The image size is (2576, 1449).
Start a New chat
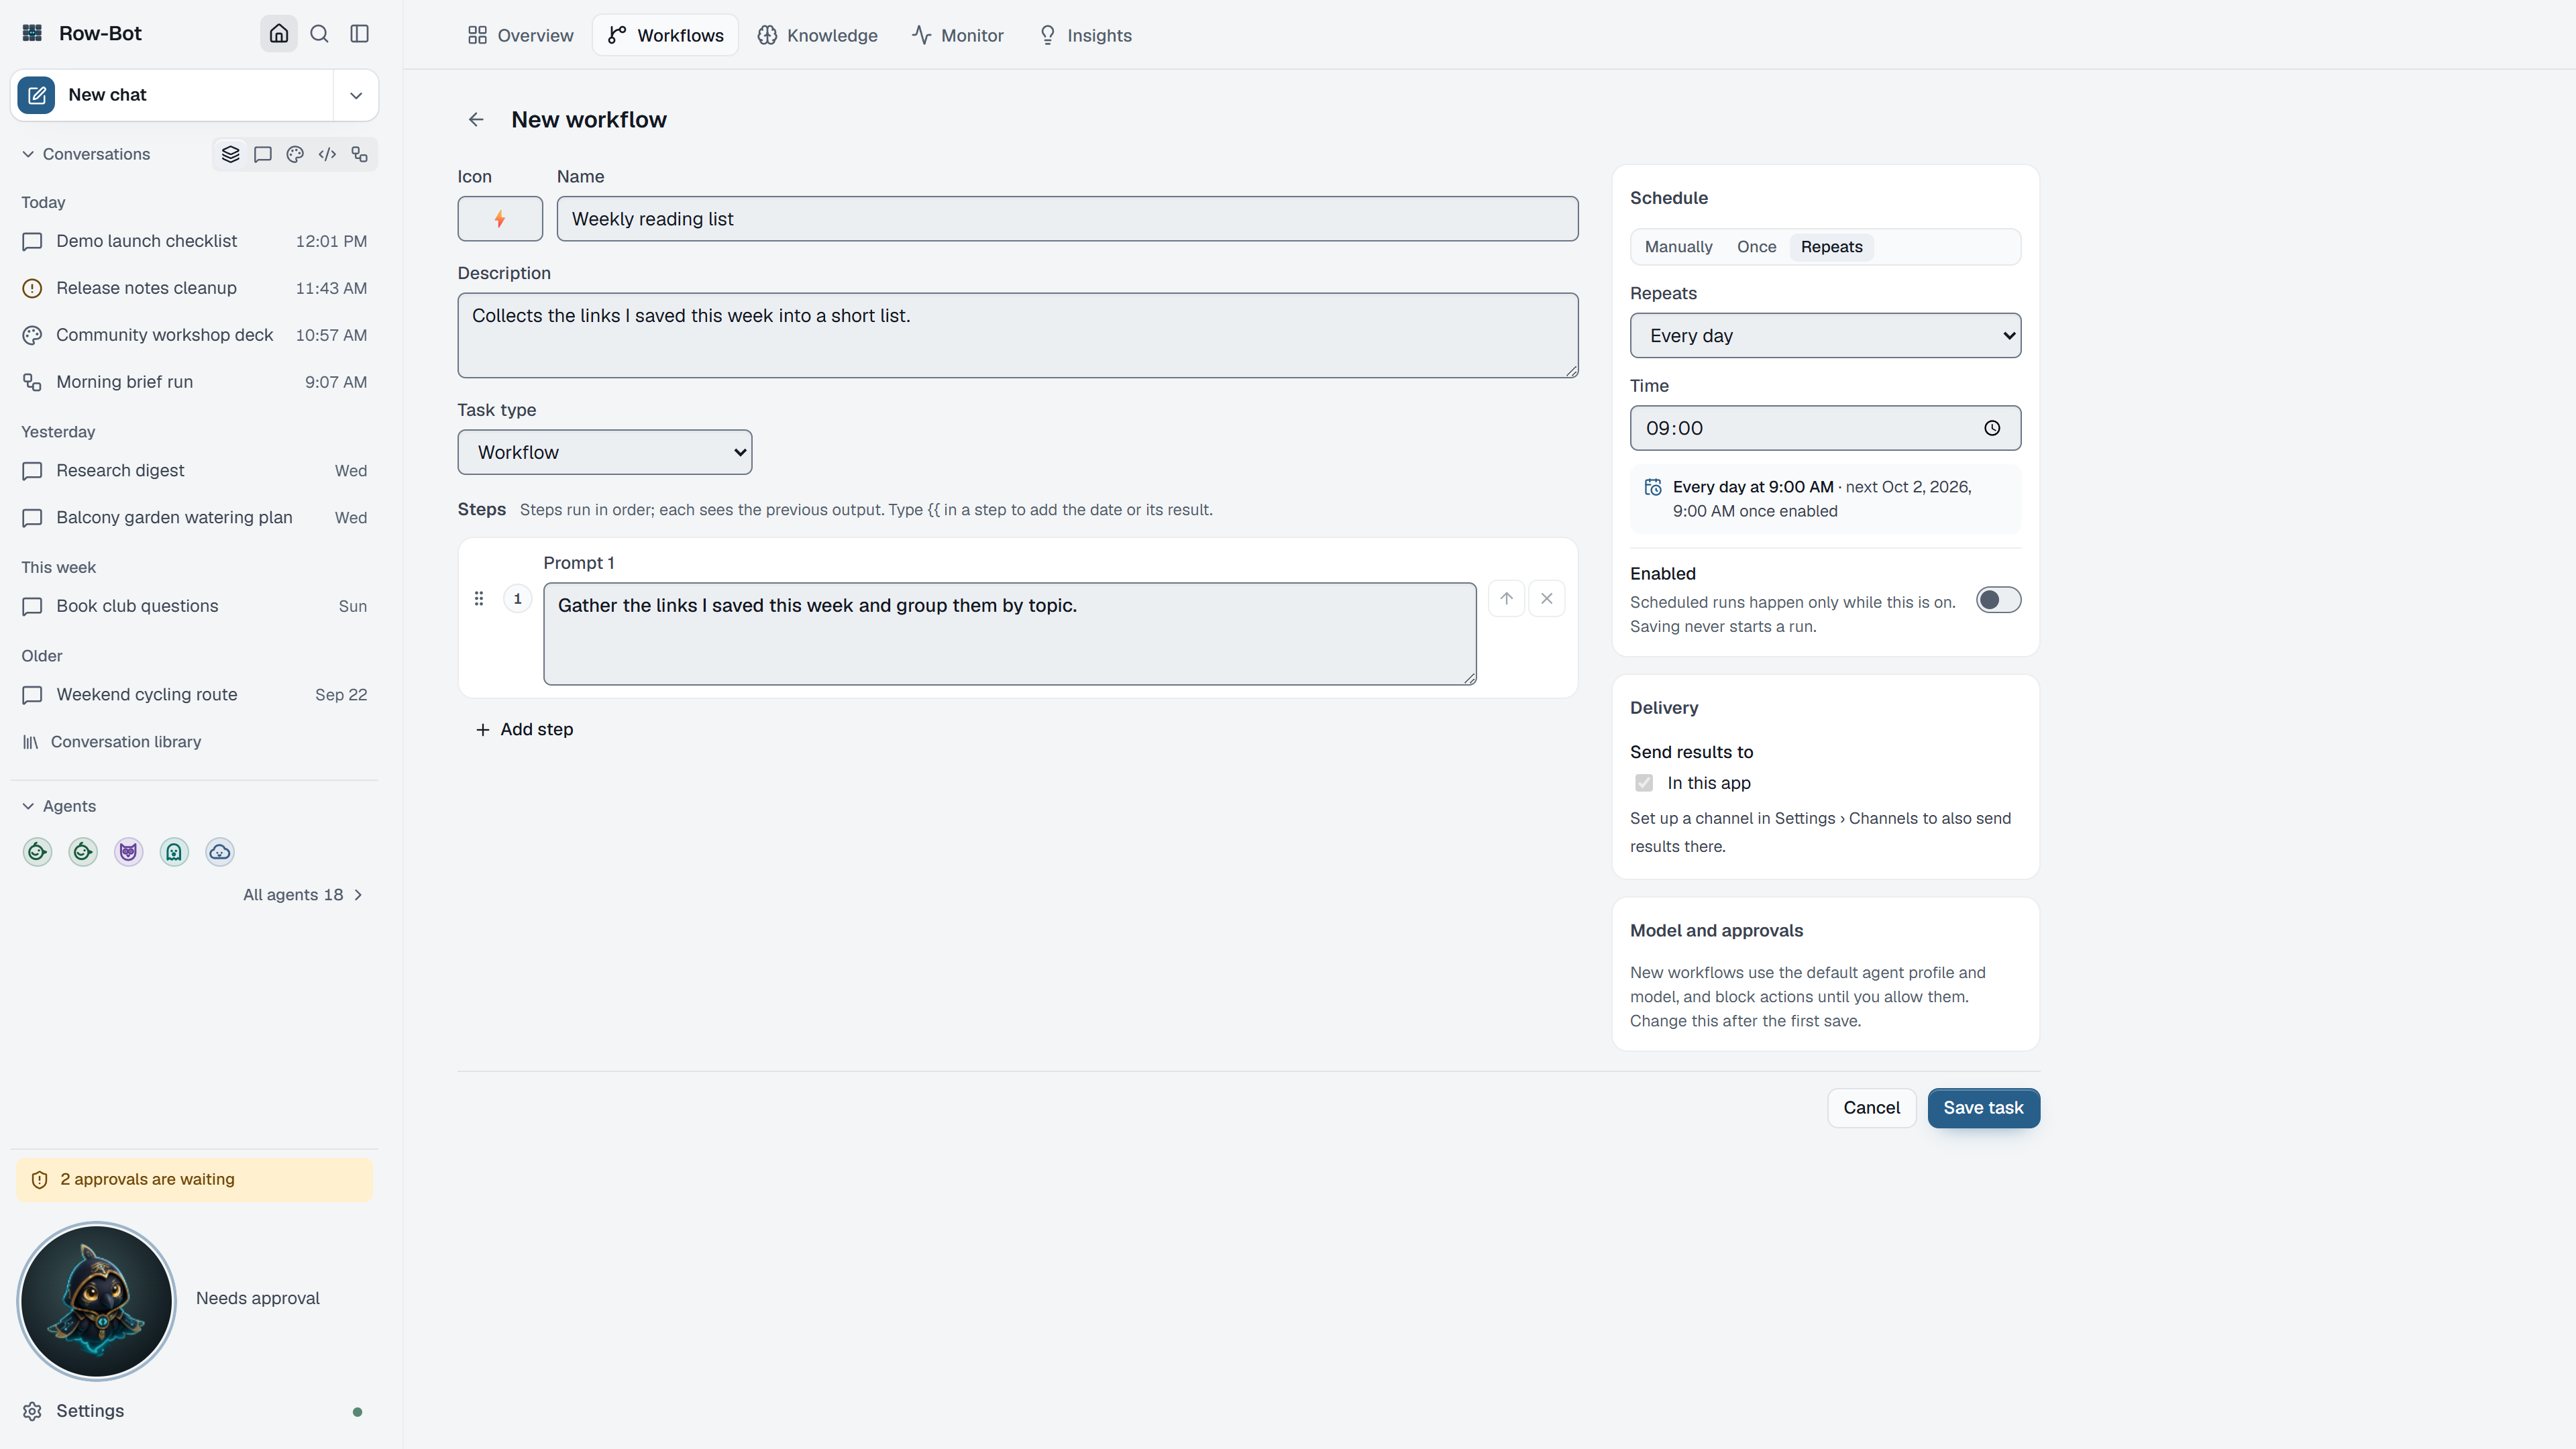click(x=173, y=95)
